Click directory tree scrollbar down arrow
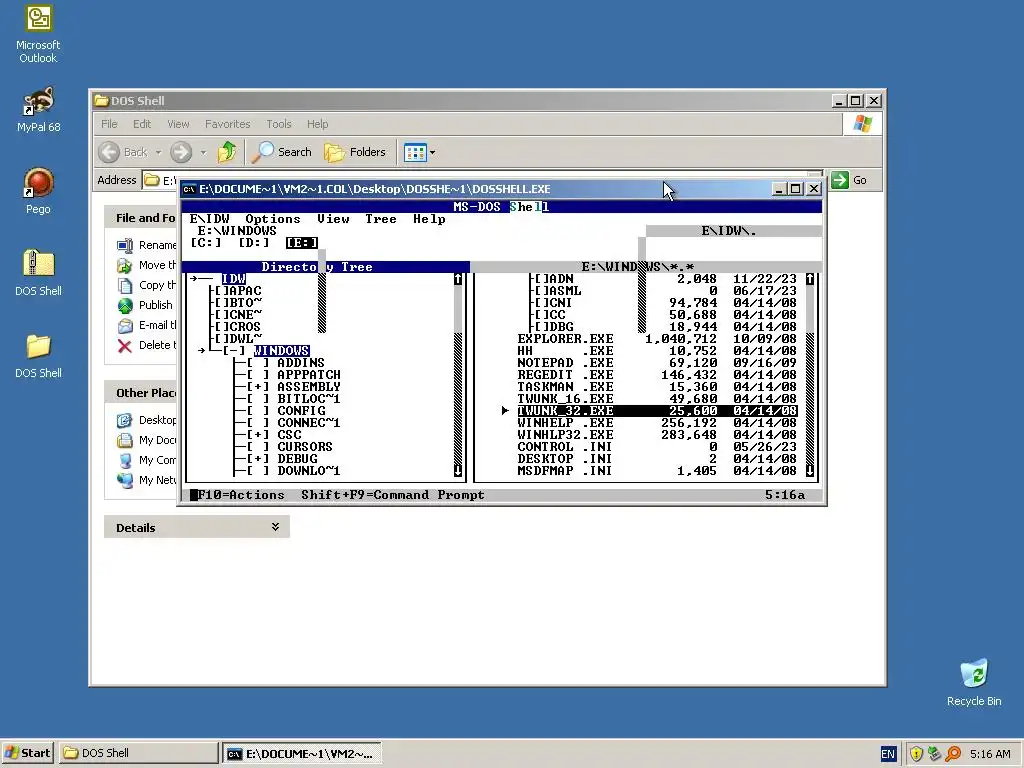Image resolution: width=1024 pixels, height=768 pixels. pyautogui.click(x=458, y=471)
